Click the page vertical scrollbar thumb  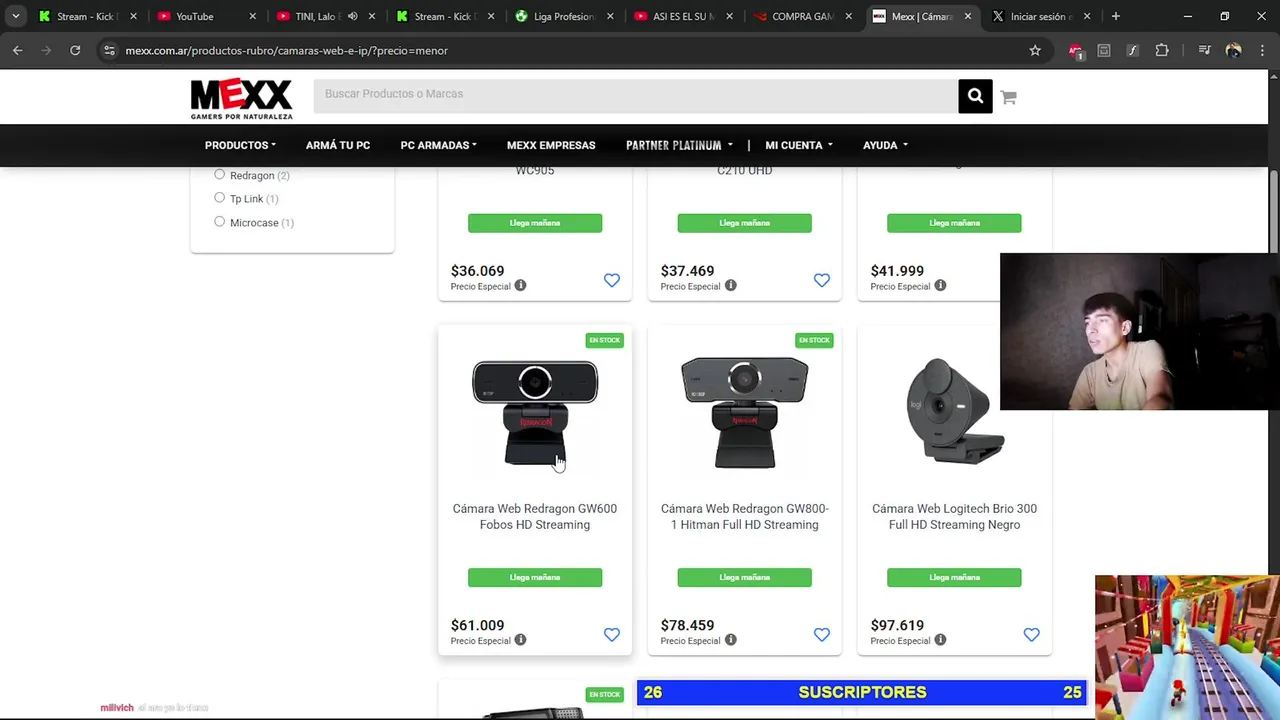pos(1274,212)
